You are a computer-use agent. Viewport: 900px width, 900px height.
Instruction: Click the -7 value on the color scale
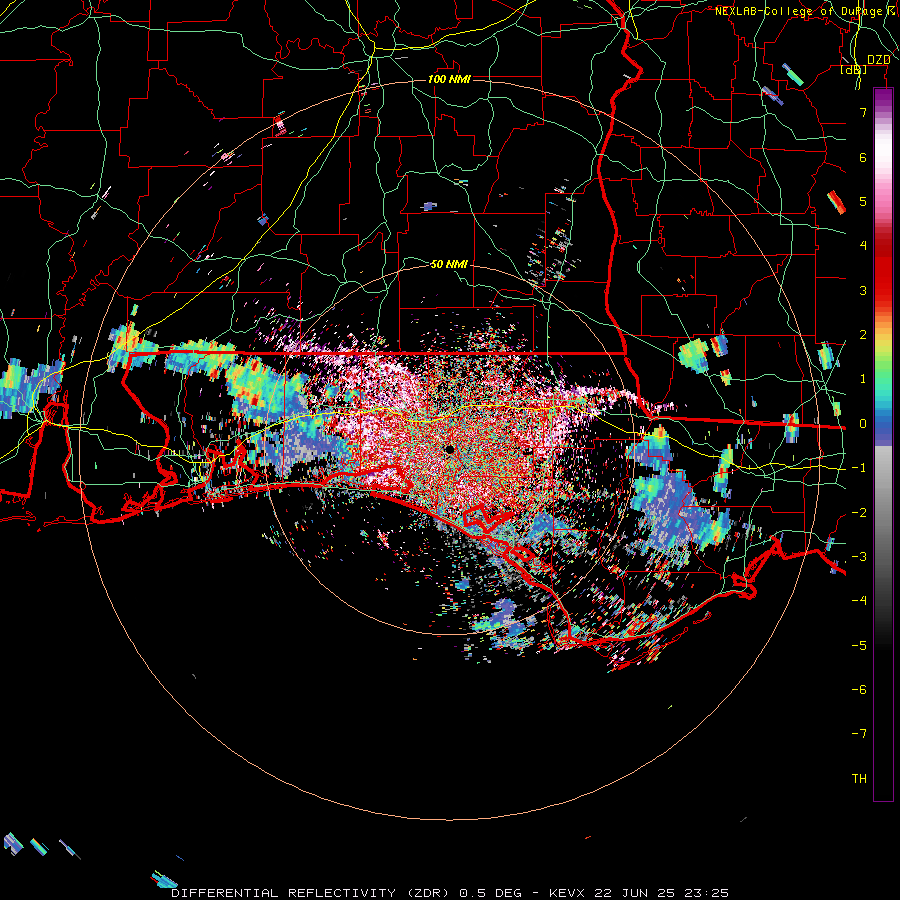click(859, 734)
